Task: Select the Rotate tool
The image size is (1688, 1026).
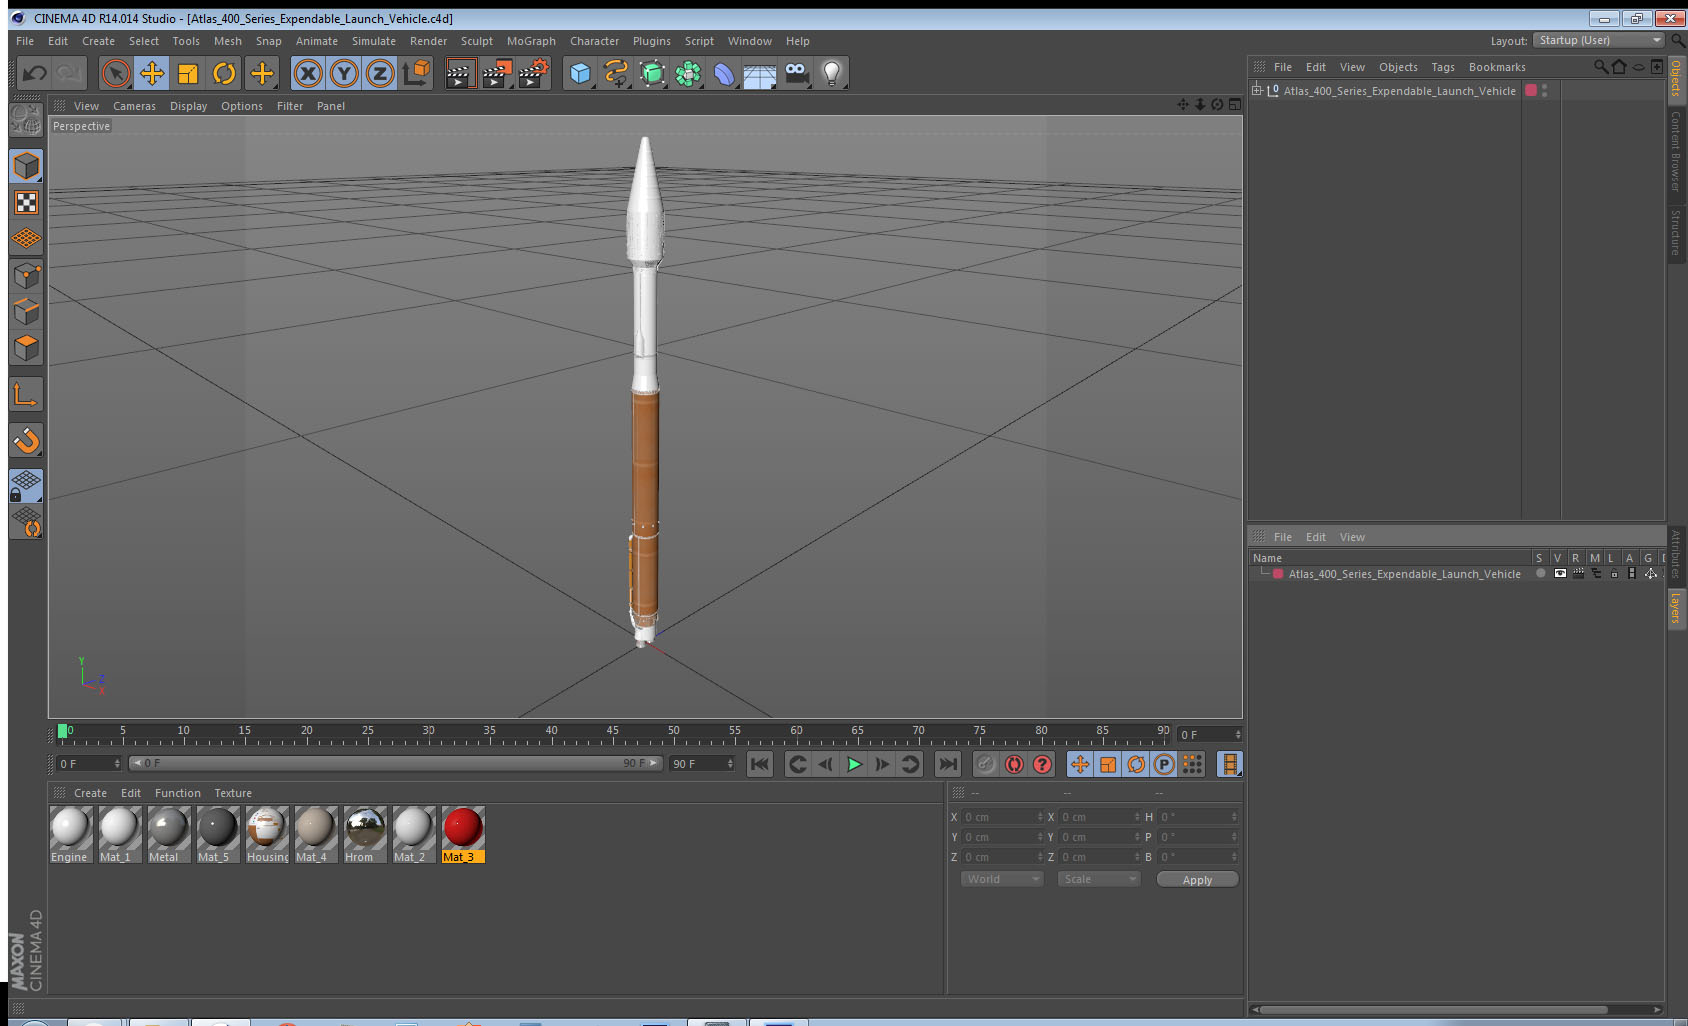Action: pos(225,73)
